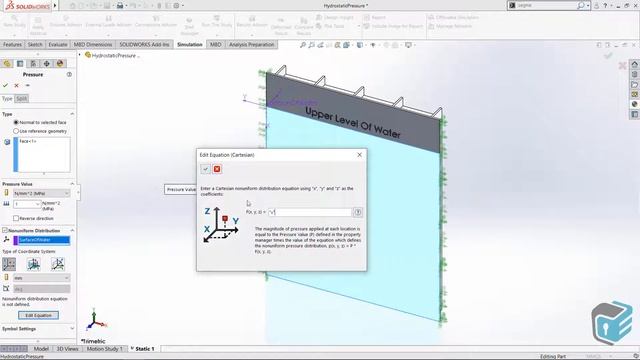Collapse the Pressure Value section

(72, 184)
